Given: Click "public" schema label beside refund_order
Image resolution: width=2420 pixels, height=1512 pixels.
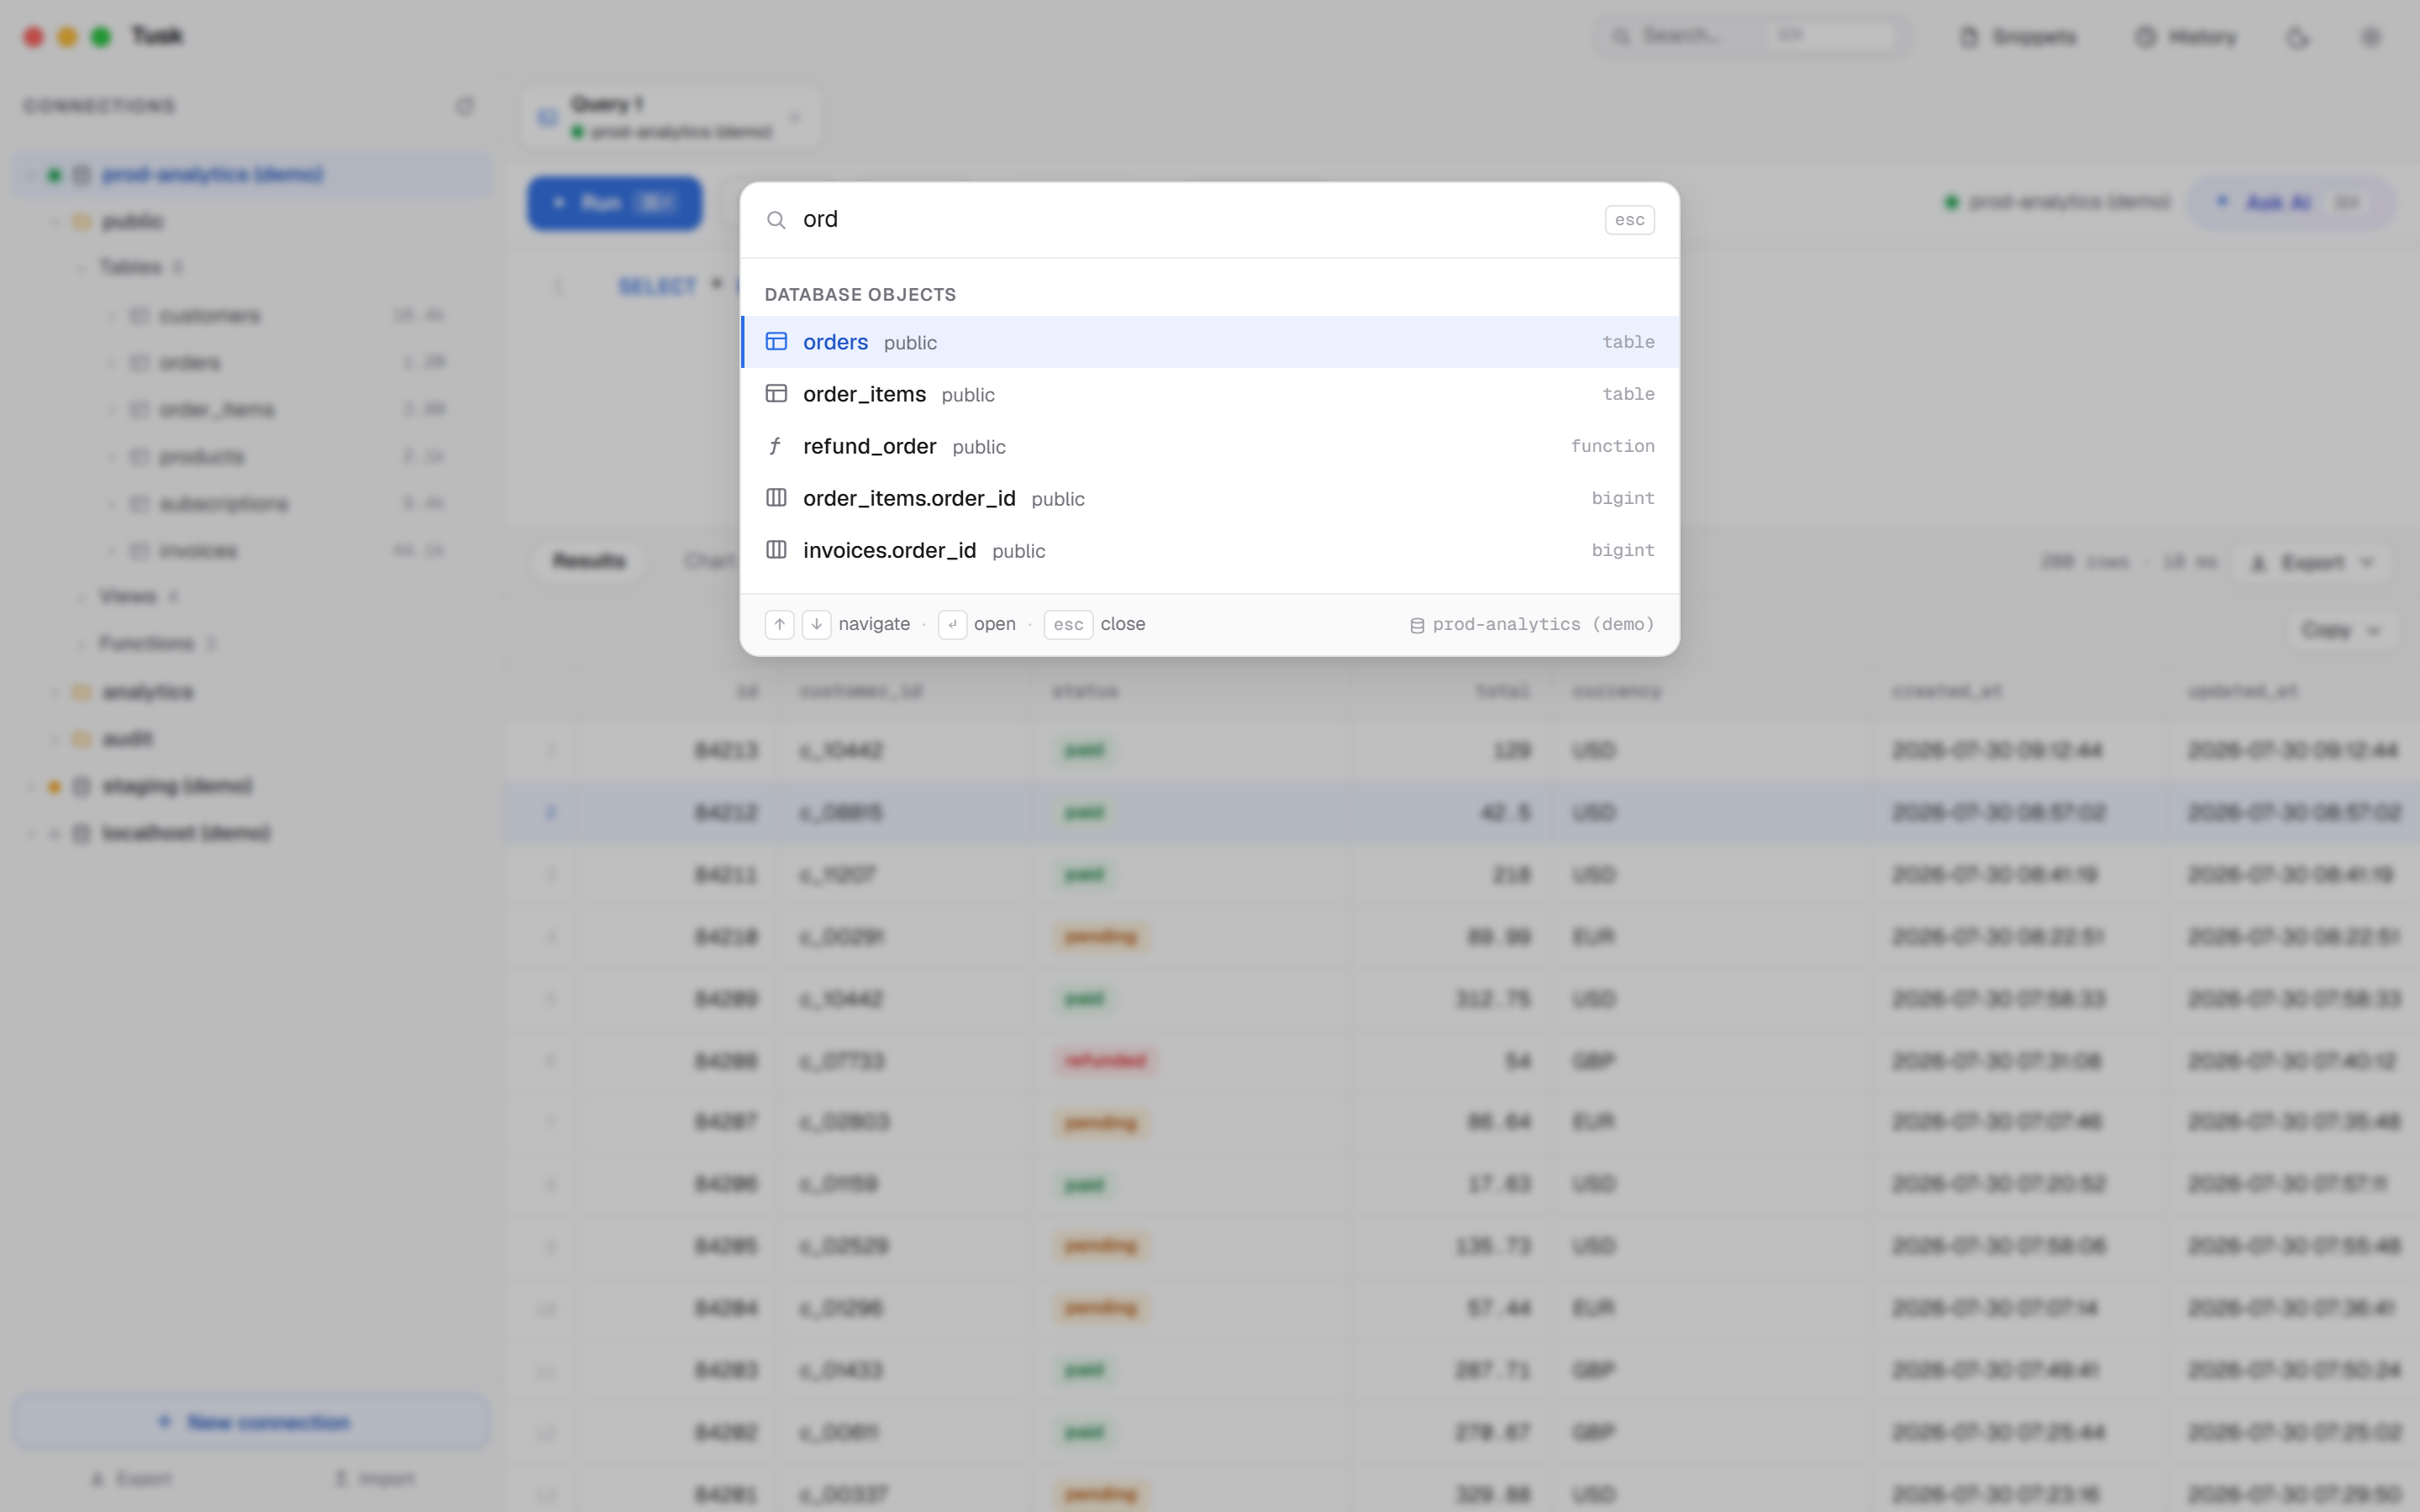Looking at the screenshot, I should pyautogui.click(x=979, y=447).
